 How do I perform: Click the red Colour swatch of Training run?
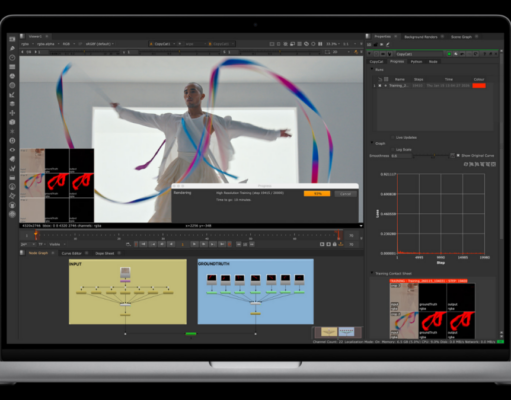click(479, 86)
